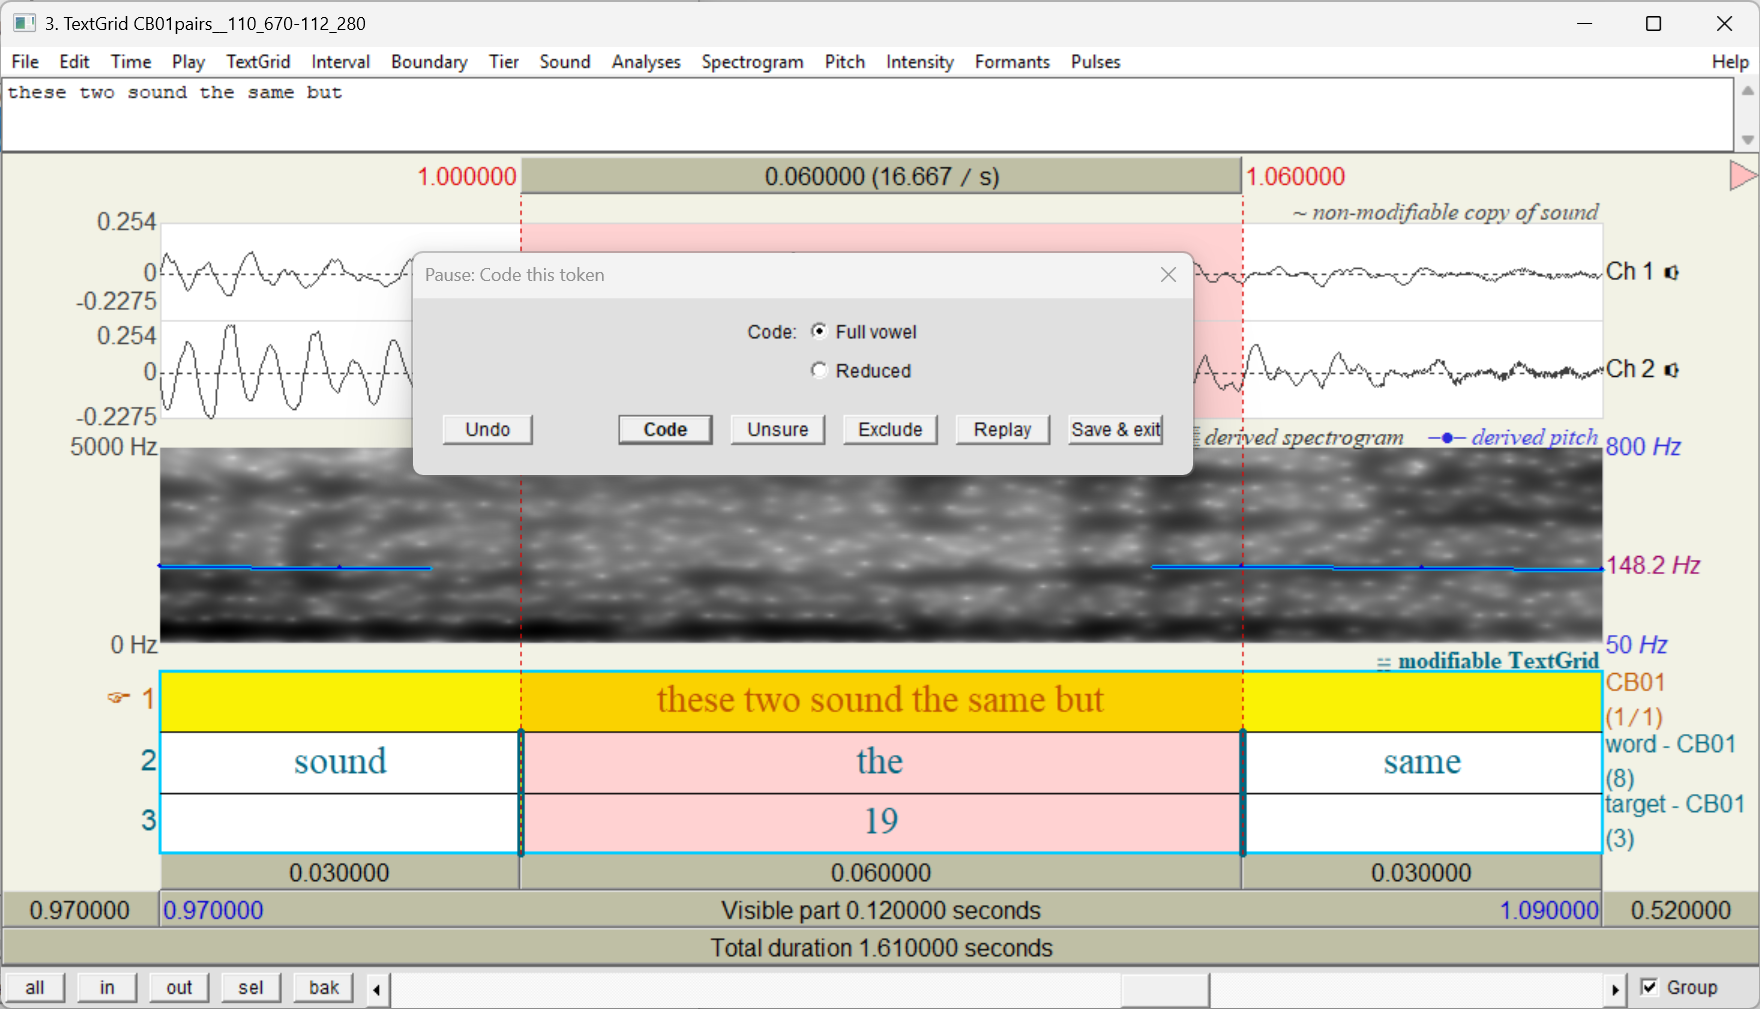Click scroll left arrow on horizontal scrollbar
This screenshot has width=1760, height=1009.
[x=377, y=989]
